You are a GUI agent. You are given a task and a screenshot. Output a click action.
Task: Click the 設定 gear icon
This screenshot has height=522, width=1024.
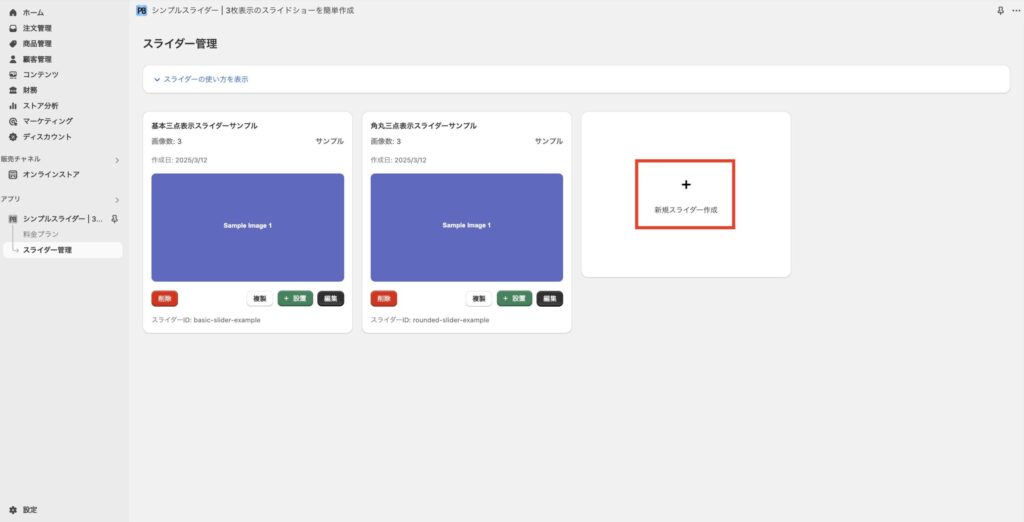click(x=12, y=510)
